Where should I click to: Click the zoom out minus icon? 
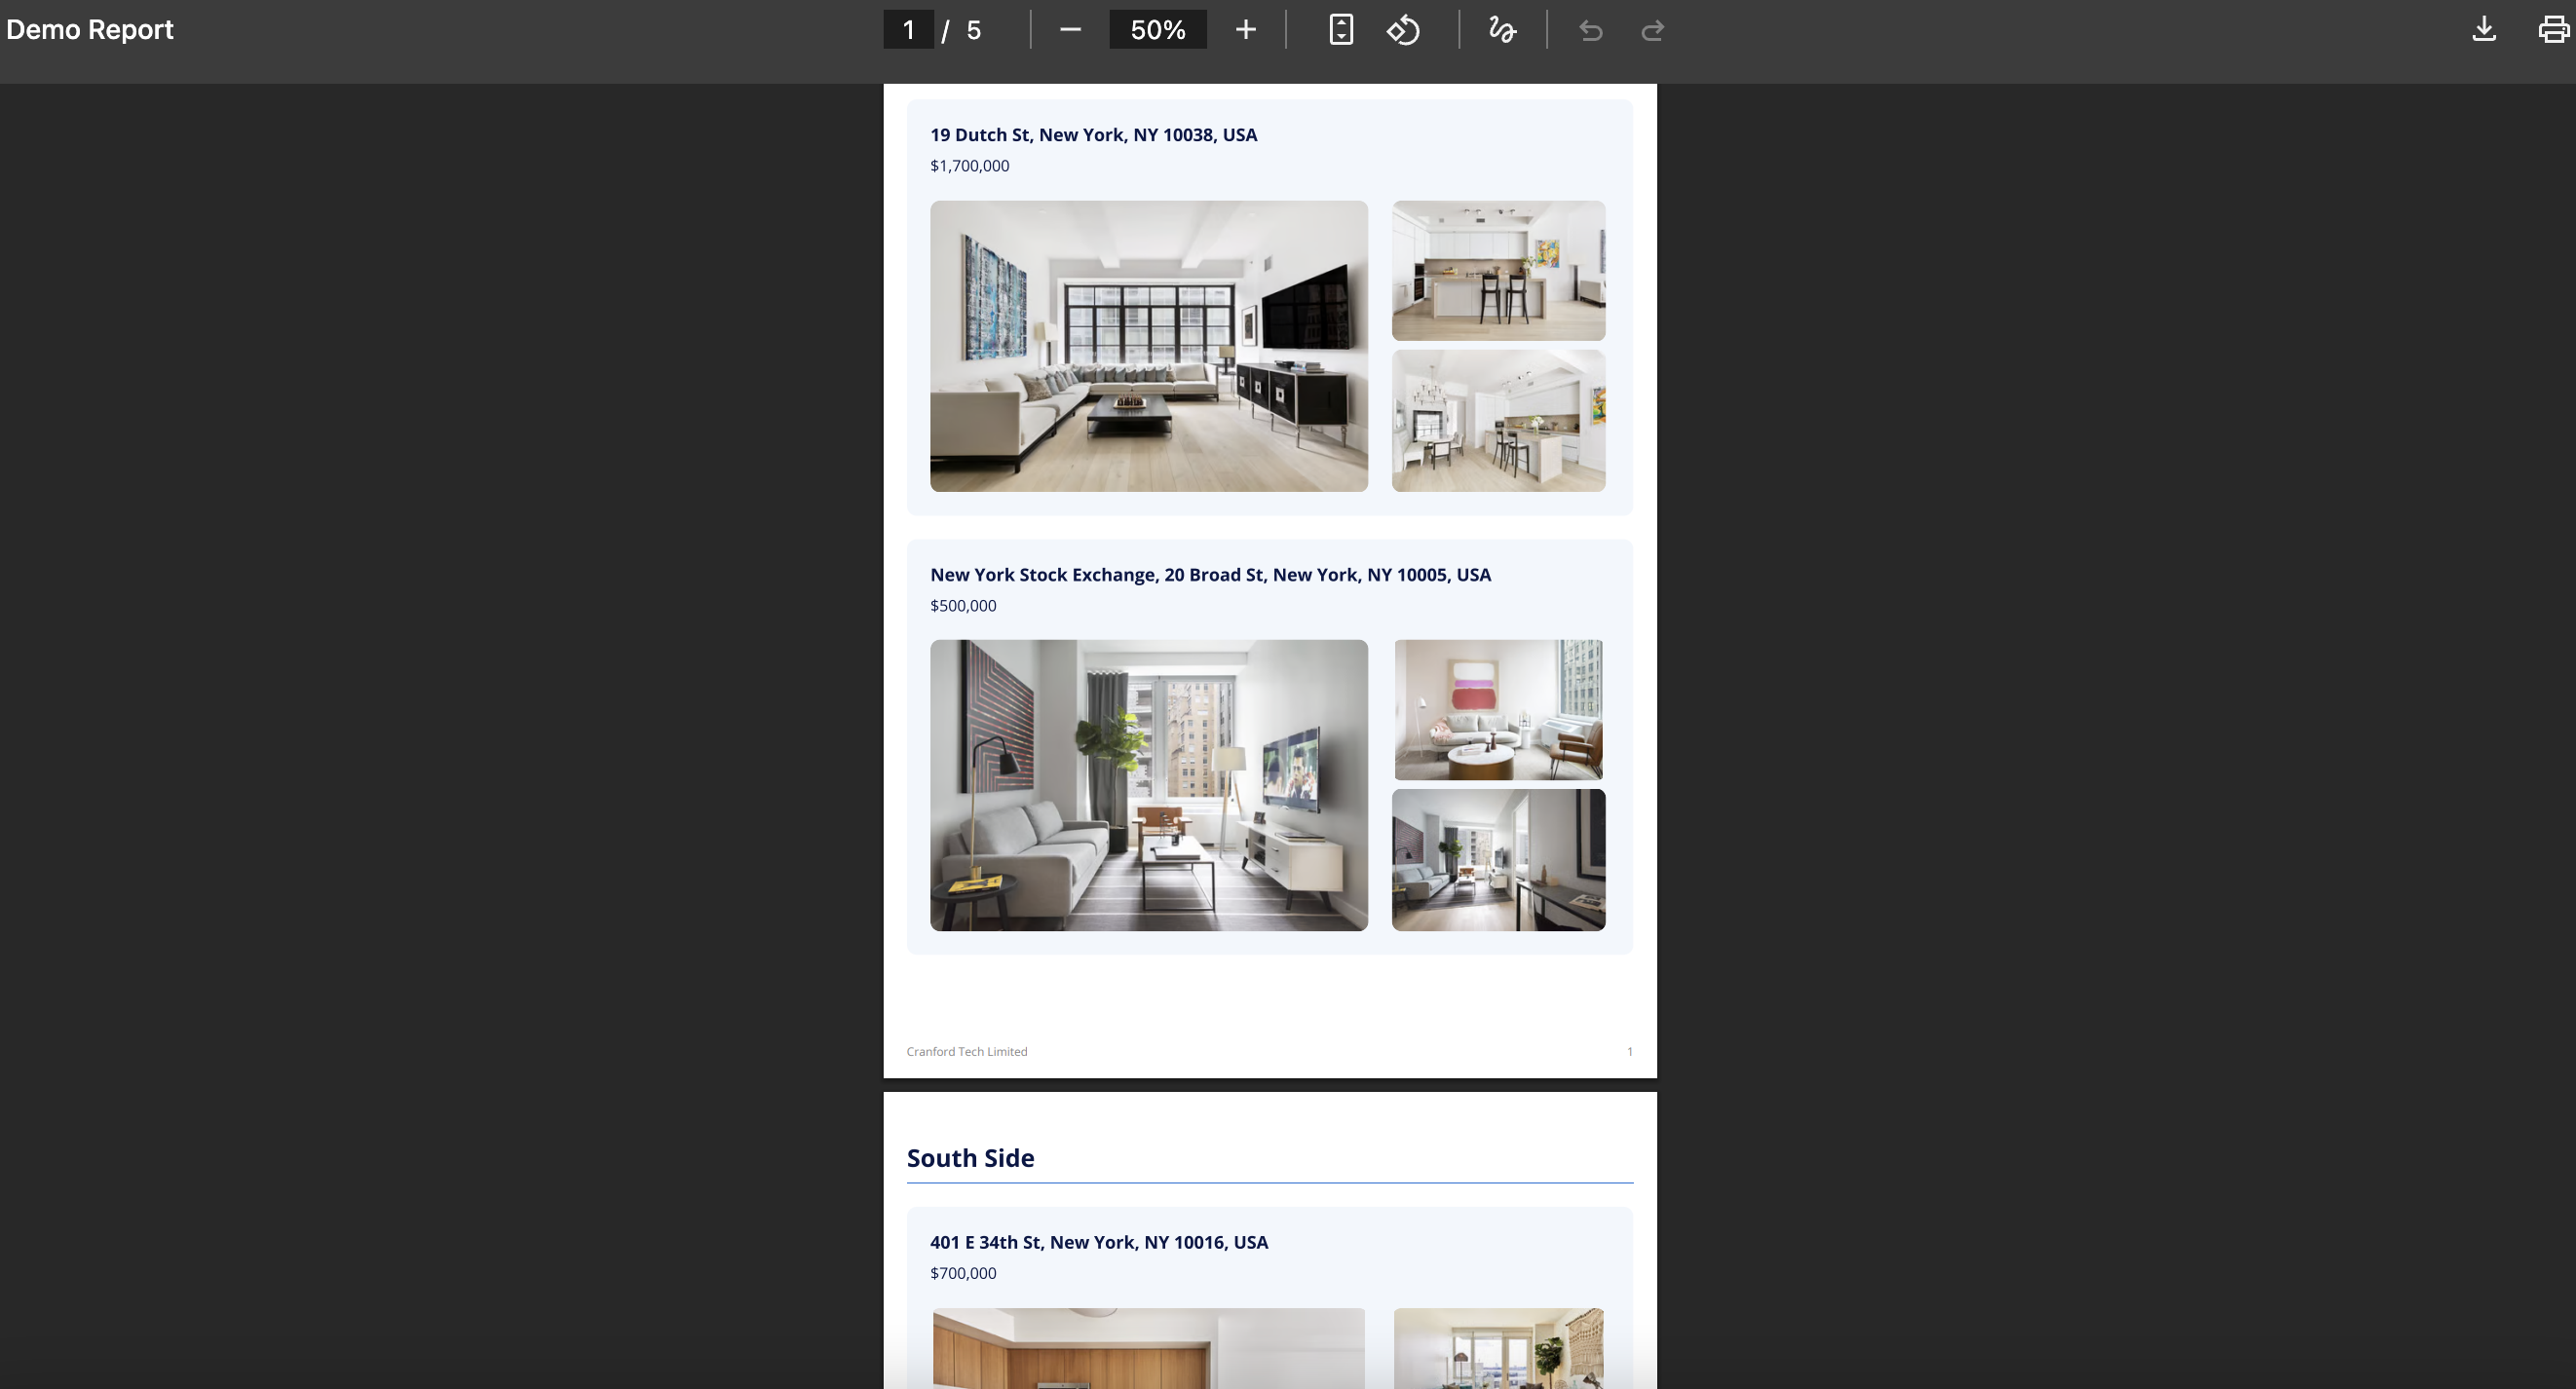(x=1070, y=30)
